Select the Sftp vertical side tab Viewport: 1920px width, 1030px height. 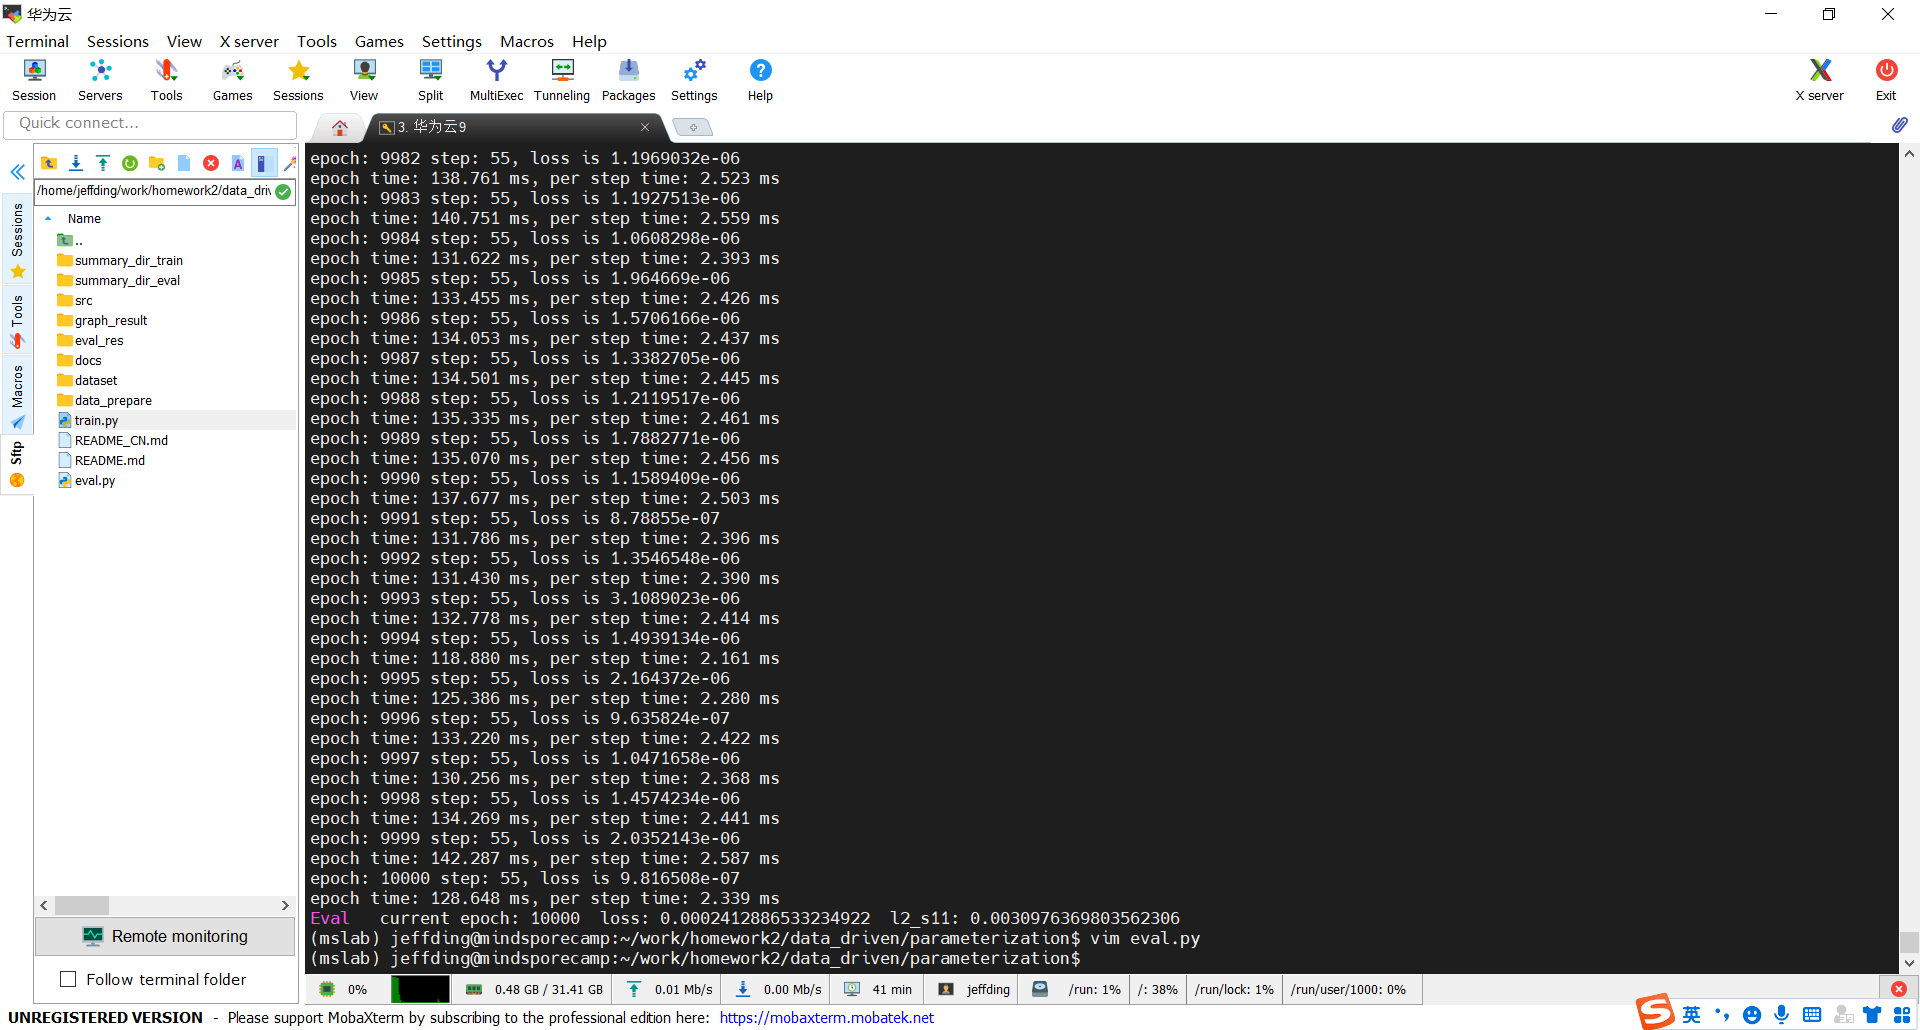pos(17,465)
